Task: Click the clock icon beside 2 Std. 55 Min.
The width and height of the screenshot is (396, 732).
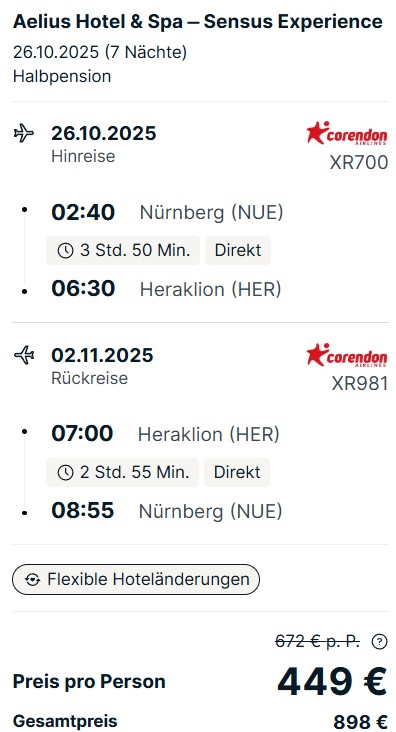Action: coord(65,472)
